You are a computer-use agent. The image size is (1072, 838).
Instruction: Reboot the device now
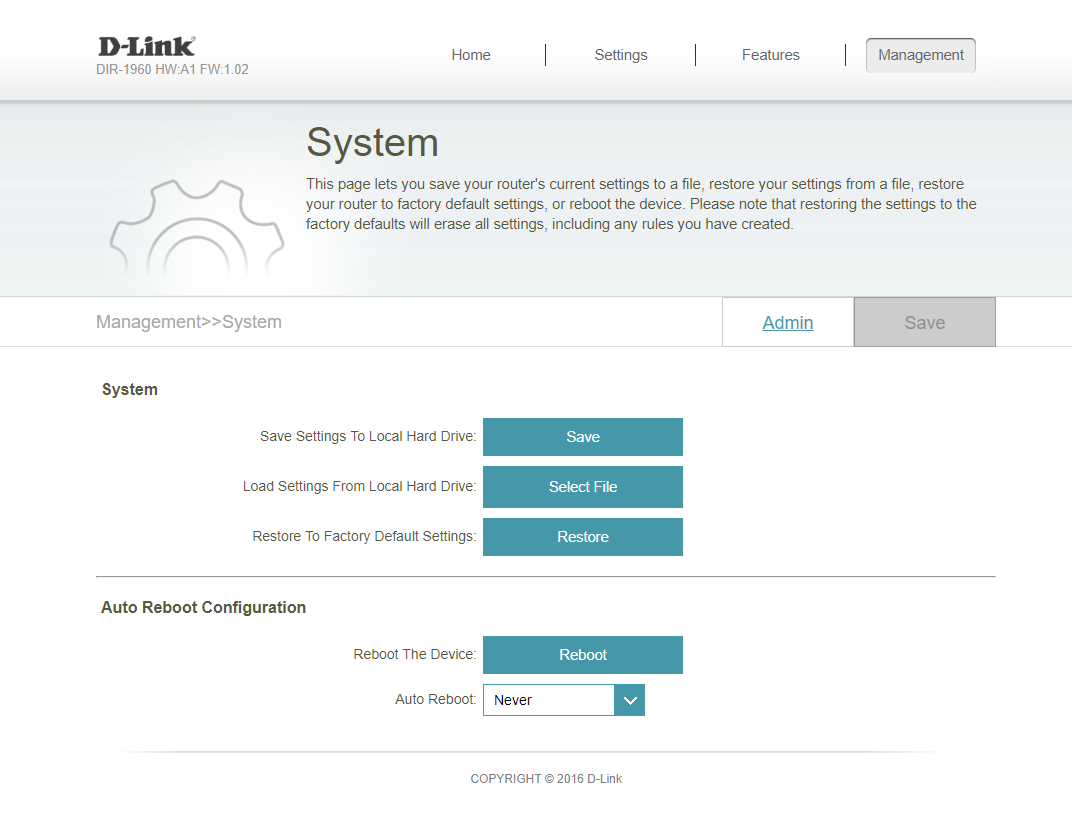point(582,655)
